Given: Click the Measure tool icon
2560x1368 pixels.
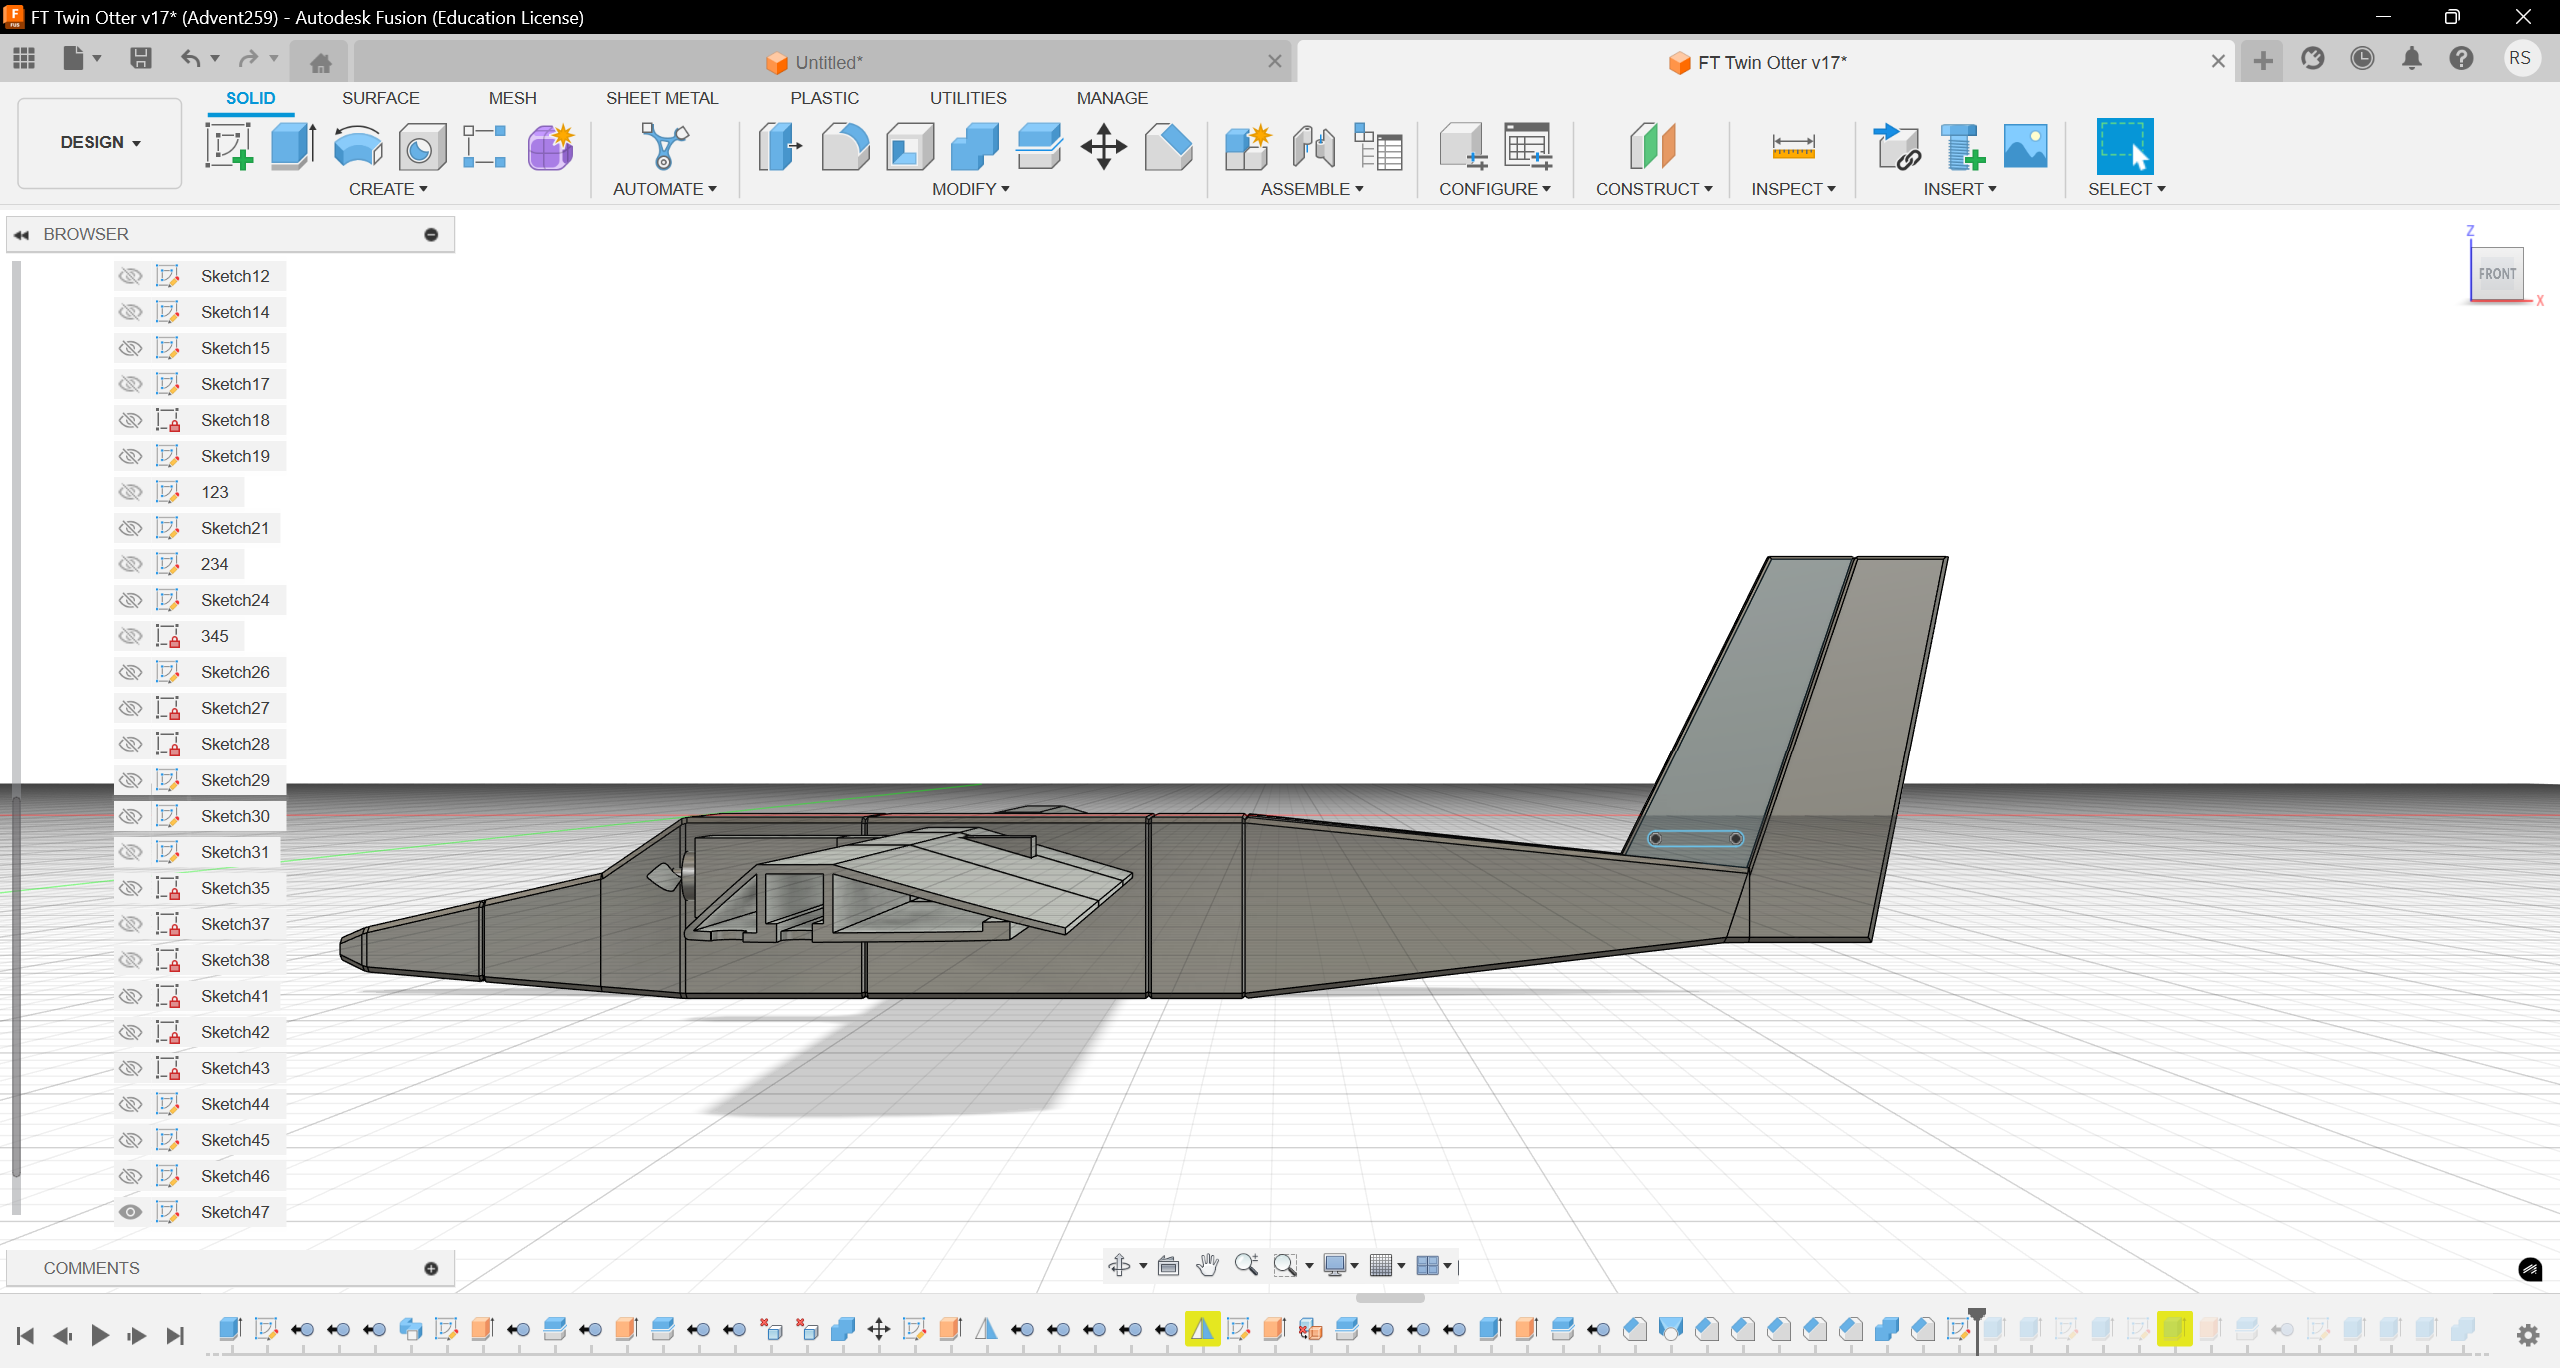Looking at the screenshot, I should pos(1793,146).
